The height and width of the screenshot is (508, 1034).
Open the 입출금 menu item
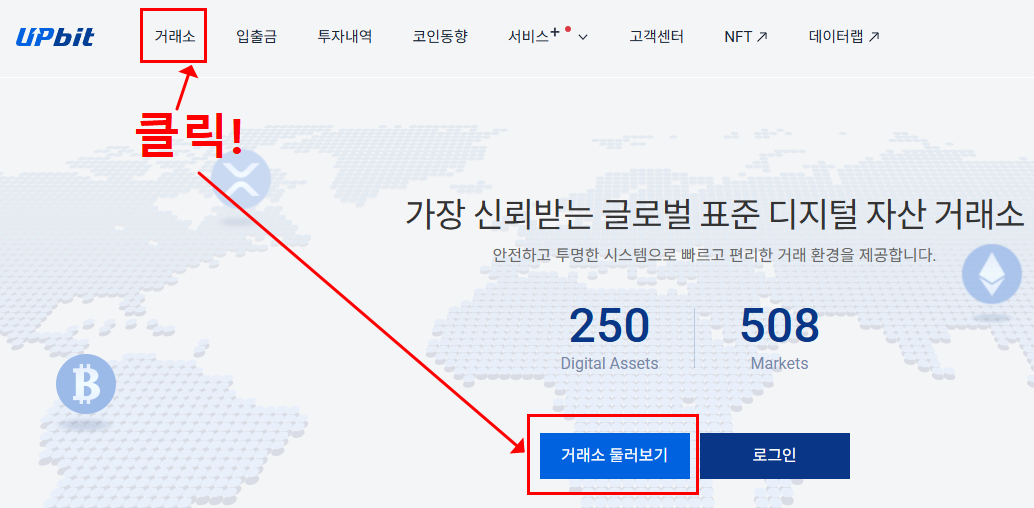tap(257, 37)
